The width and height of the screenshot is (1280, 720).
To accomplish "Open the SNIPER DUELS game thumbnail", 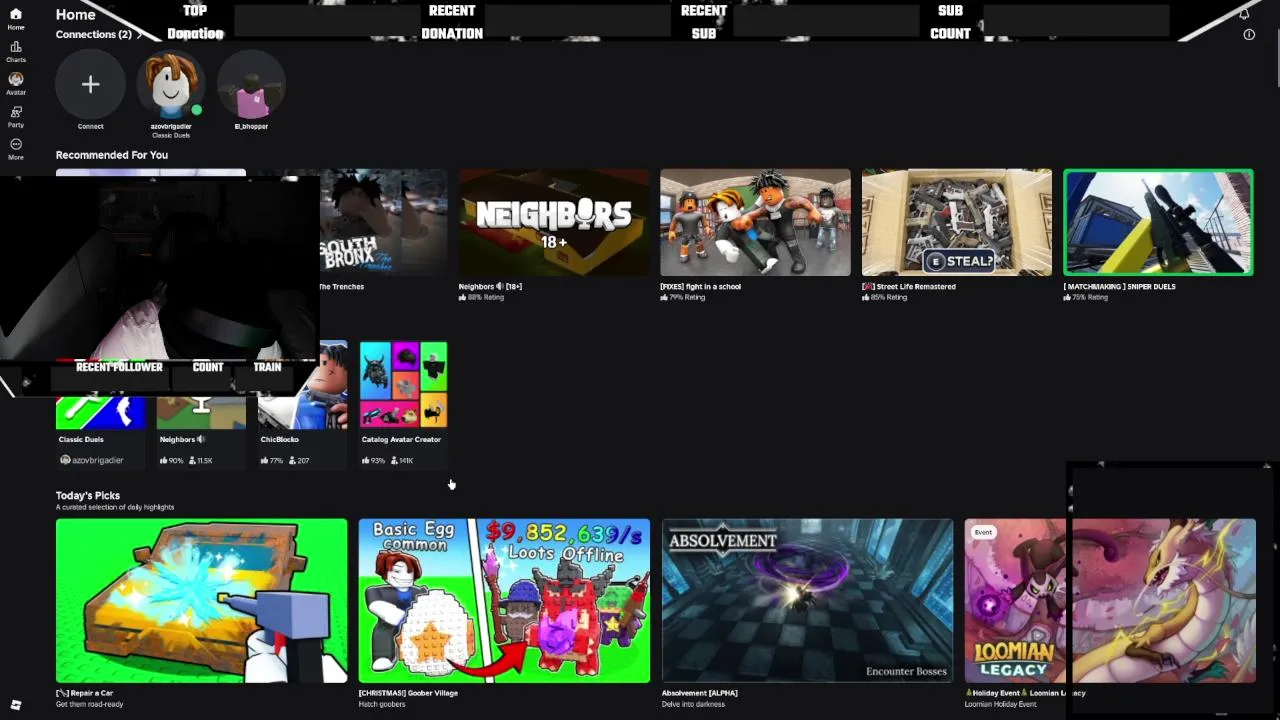I will click(1158, 222).
